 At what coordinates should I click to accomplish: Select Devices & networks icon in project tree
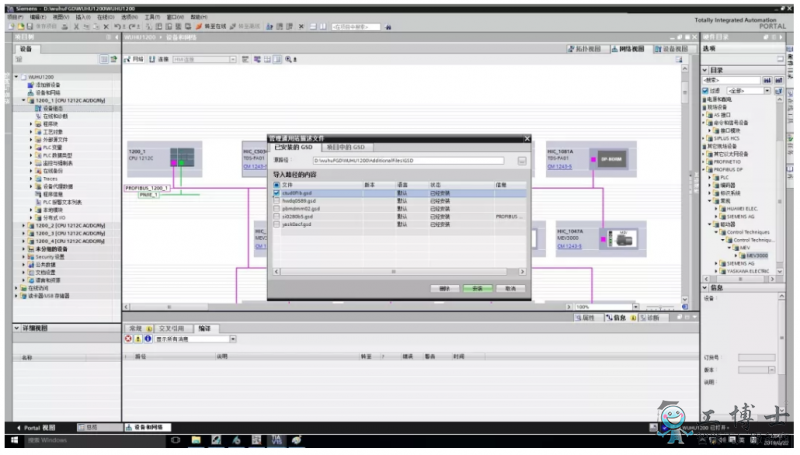pos(31,93)
